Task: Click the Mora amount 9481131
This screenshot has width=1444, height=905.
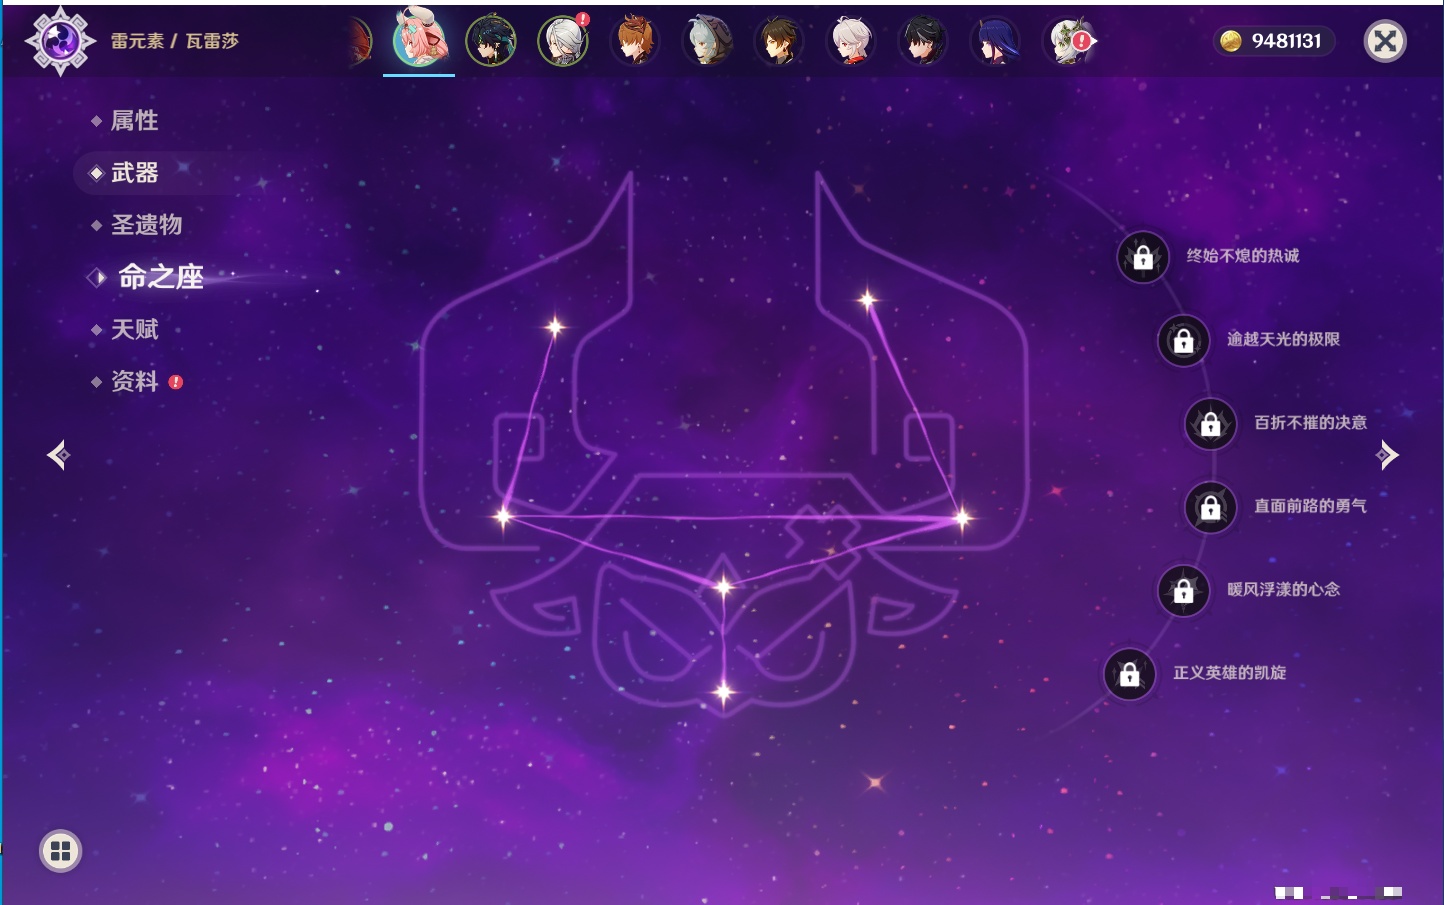Action: [1286, 41]
